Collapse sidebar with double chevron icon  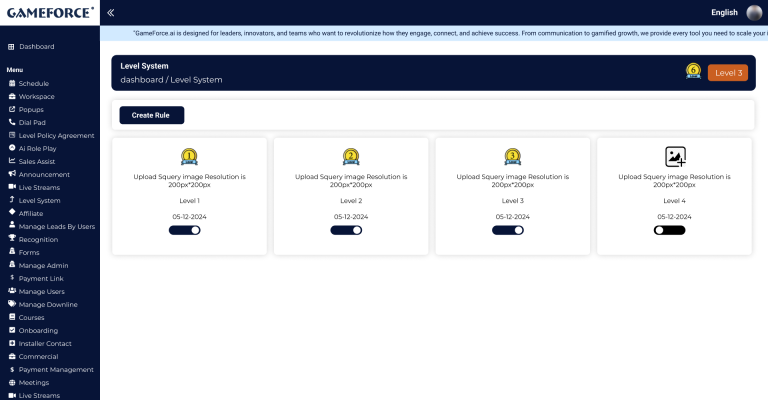pyautogui.click(x=110, y=12)
